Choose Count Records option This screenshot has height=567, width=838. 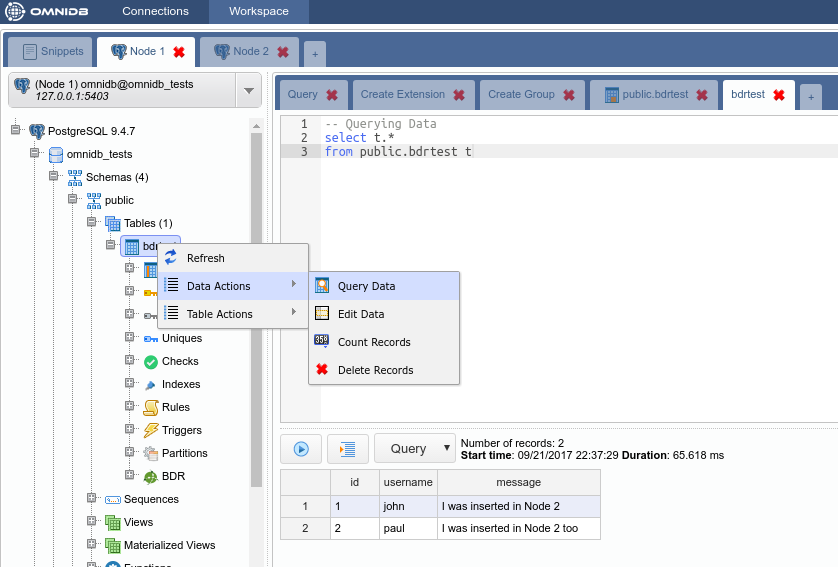click(374, 342)
